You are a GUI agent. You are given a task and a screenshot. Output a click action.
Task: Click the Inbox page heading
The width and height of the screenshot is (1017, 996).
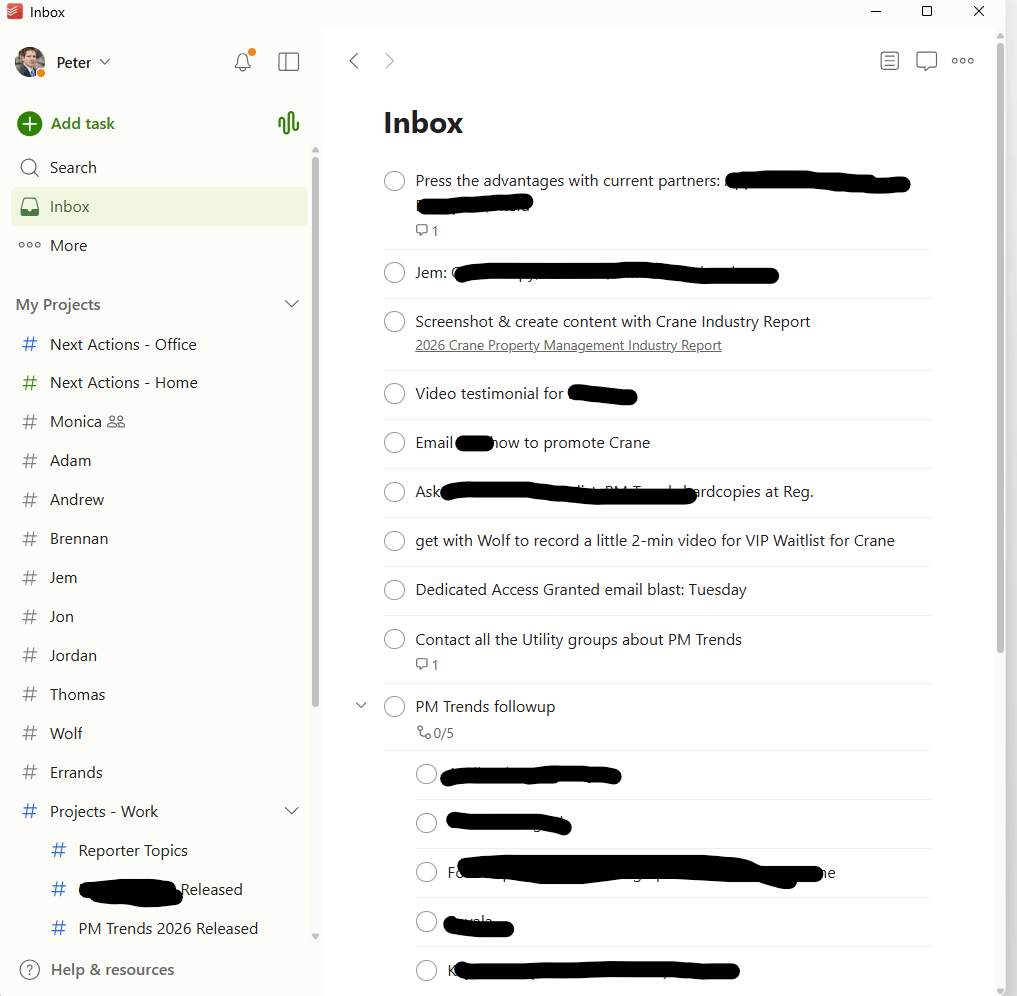pos(423,123)
